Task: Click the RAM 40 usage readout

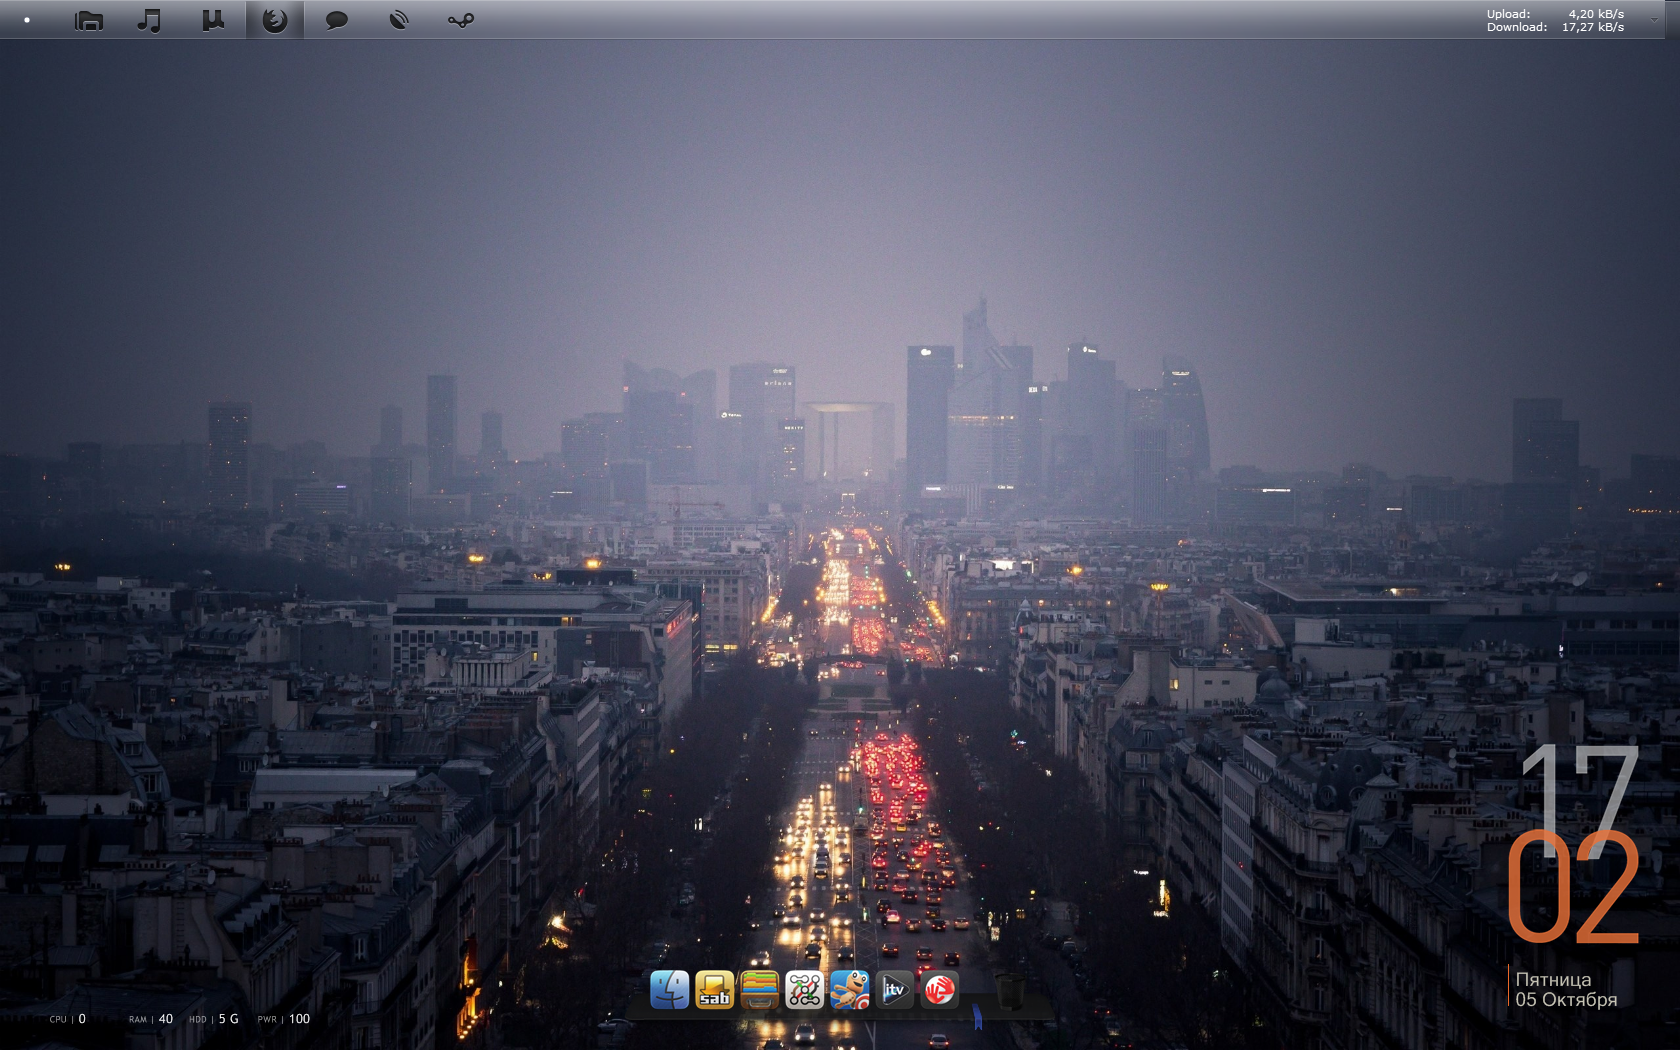Action: pos(151,1019)
